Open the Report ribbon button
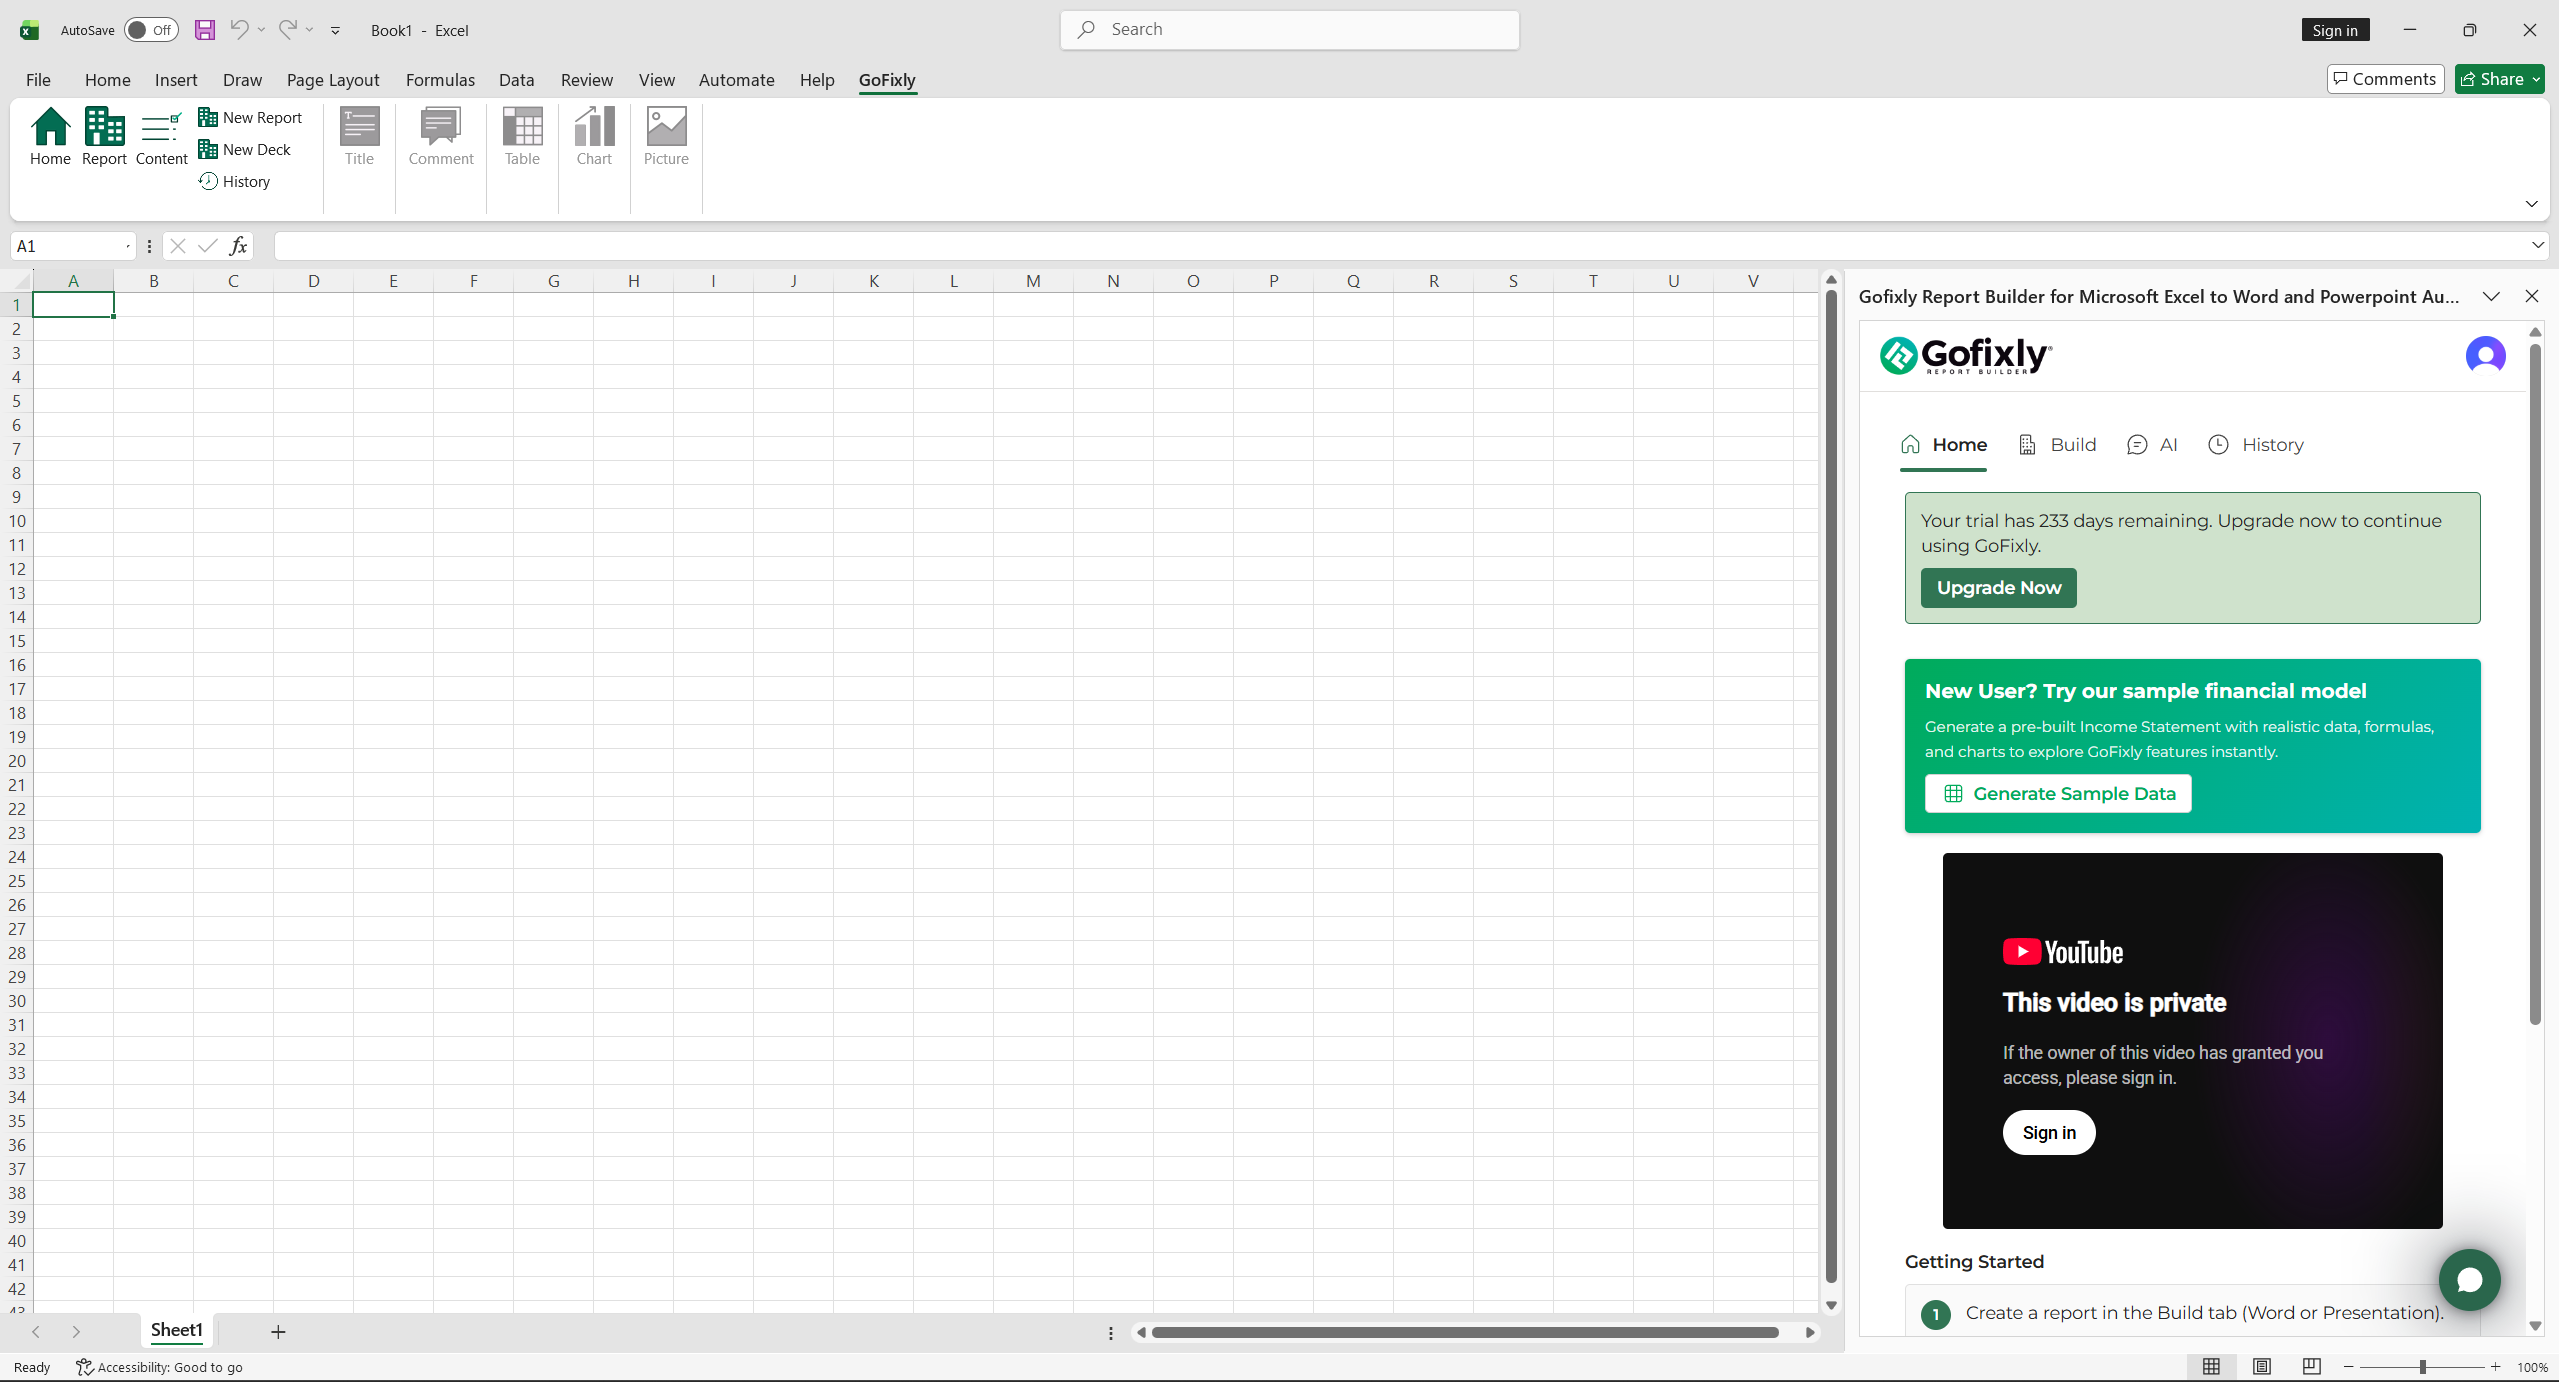 pyautogui.click(x=104, y=136)
